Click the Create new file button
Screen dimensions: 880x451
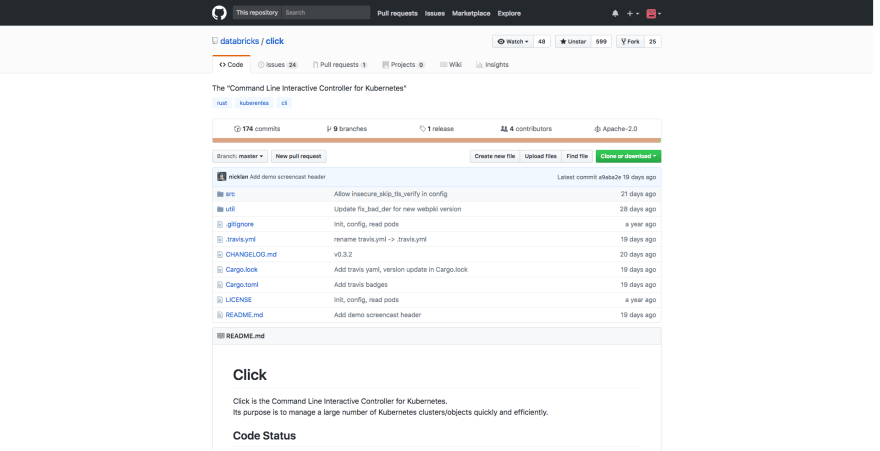495,157
